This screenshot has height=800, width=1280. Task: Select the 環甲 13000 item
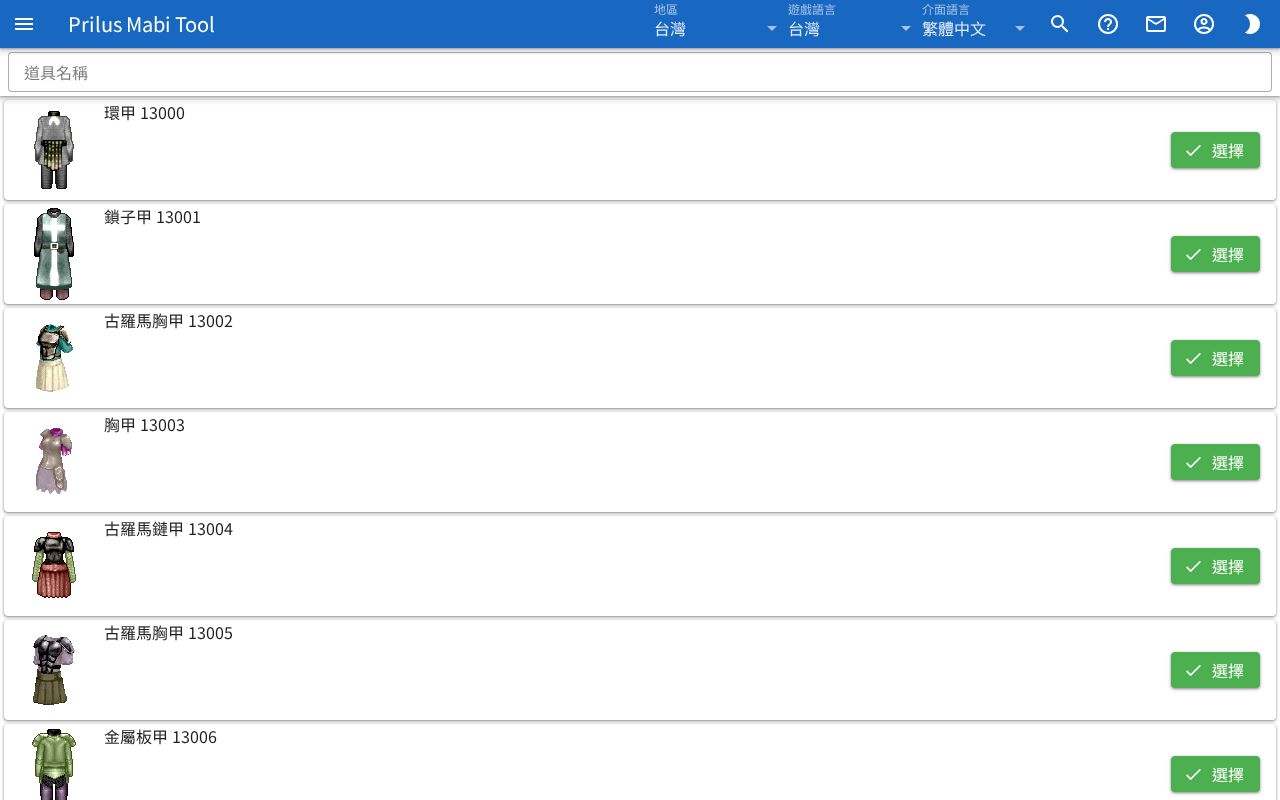tap(1215, 150)
